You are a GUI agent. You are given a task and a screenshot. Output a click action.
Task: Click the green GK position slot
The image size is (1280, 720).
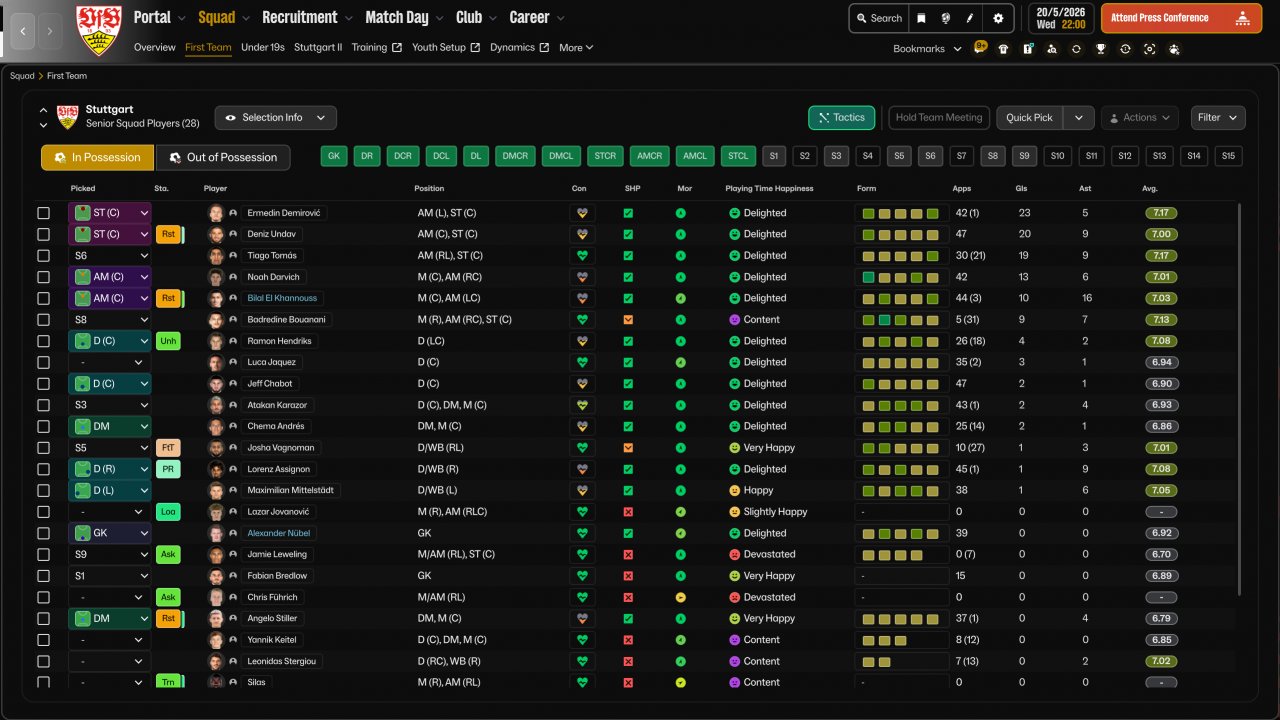point(334,156)
